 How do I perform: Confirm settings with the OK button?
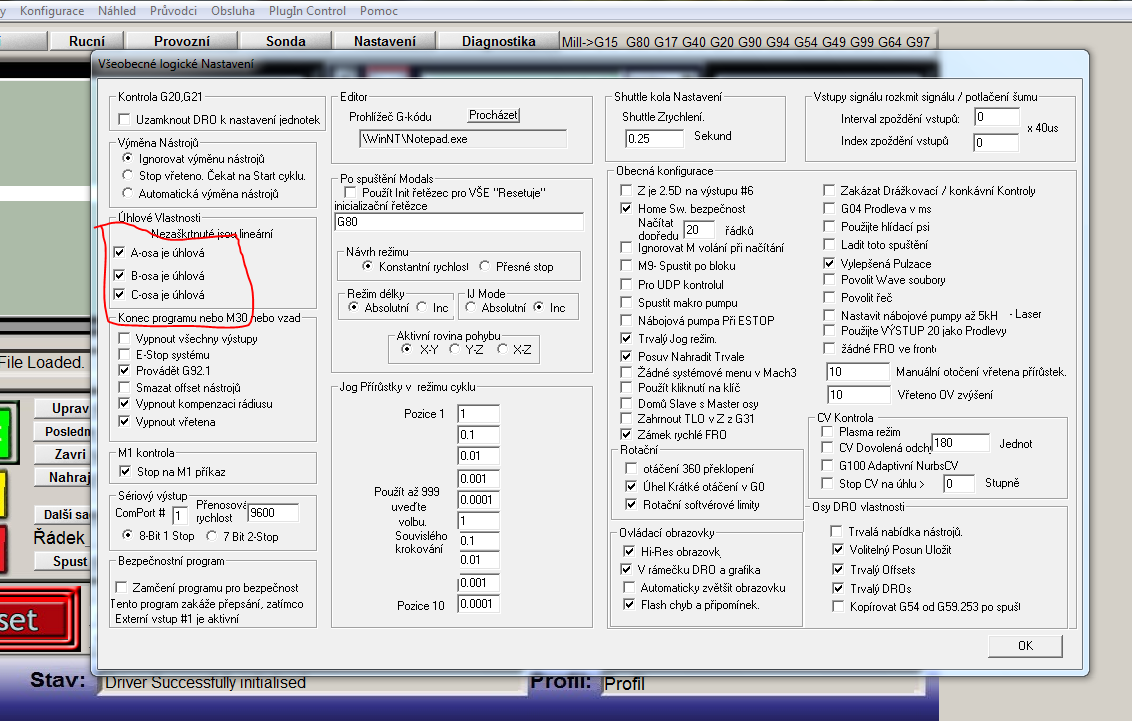(x=1025, y=645)
